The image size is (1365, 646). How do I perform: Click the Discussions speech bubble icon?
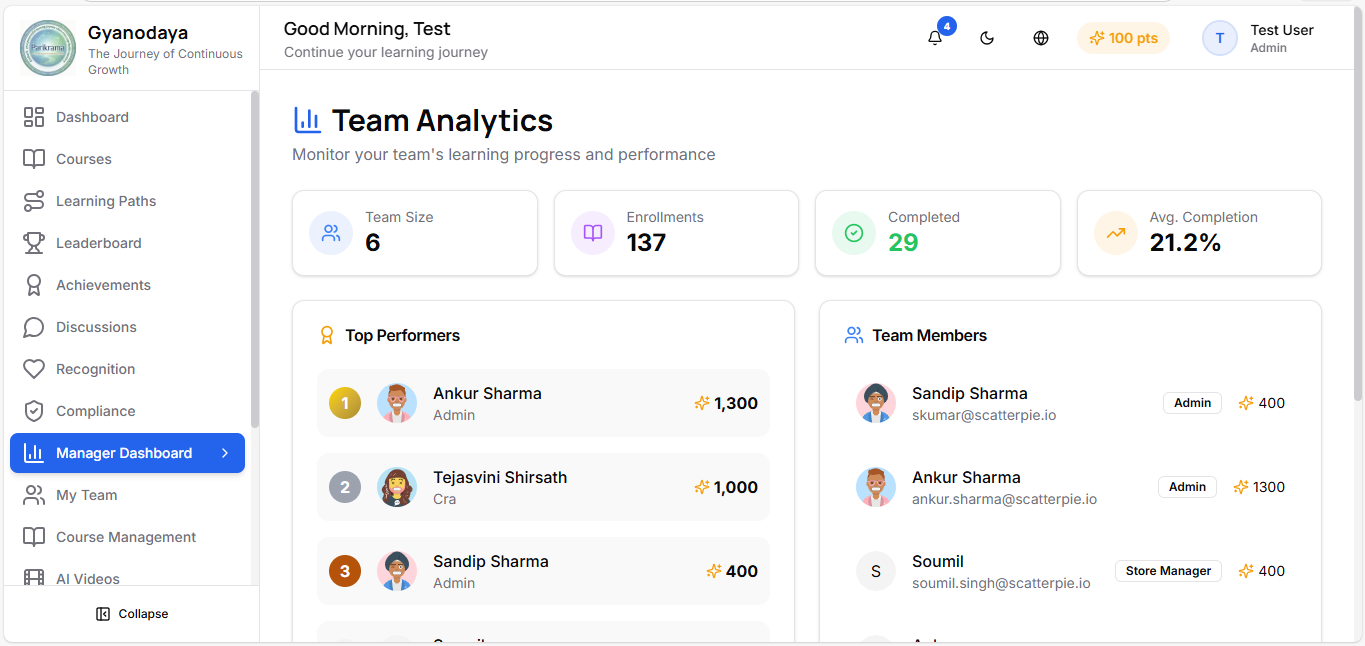34,327
